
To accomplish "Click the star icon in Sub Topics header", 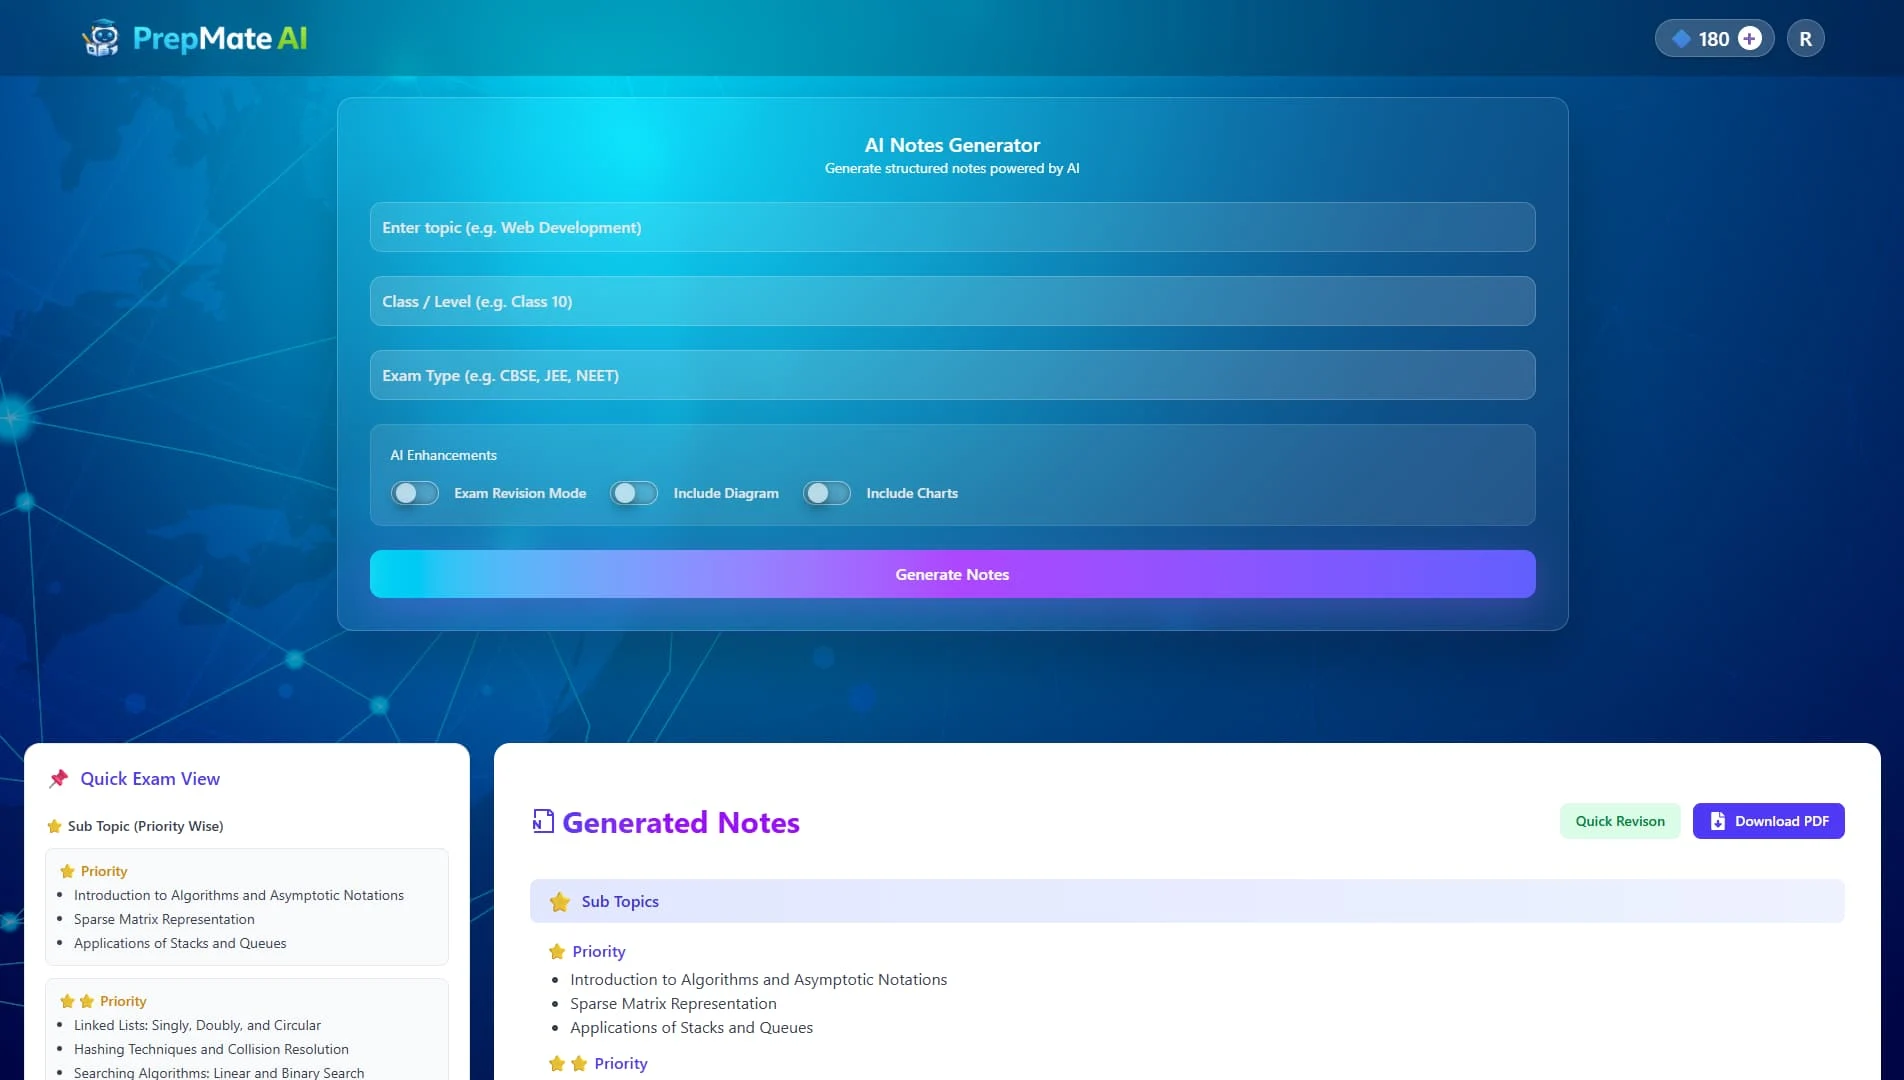I will click(560, 901).
